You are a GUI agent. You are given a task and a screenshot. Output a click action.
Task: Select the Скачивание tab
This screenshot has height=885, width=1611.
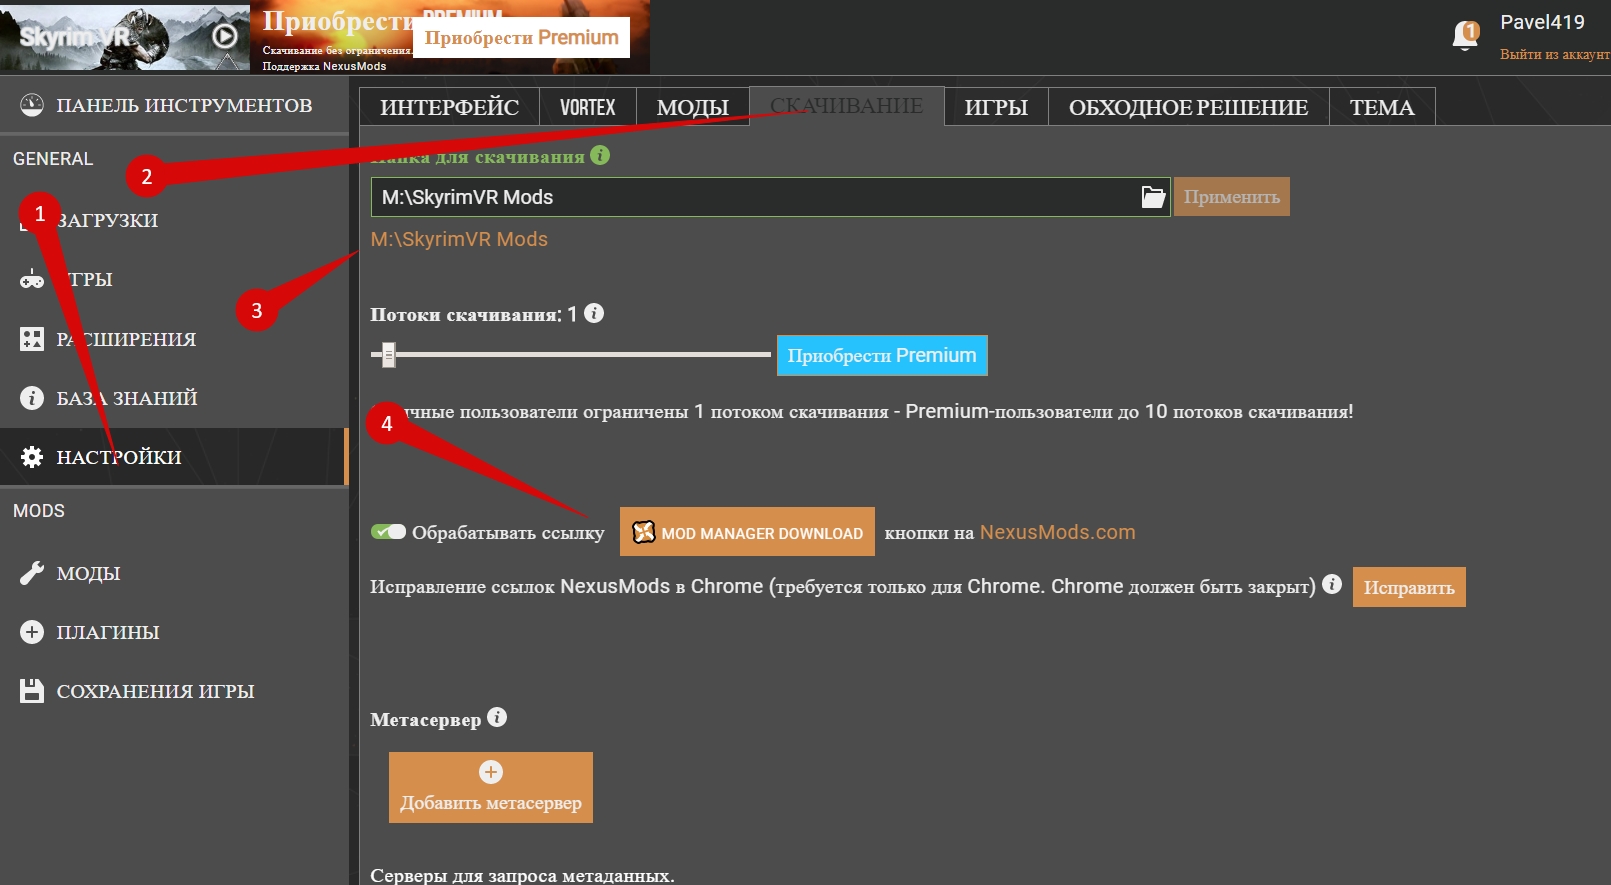tap(846, 106)
